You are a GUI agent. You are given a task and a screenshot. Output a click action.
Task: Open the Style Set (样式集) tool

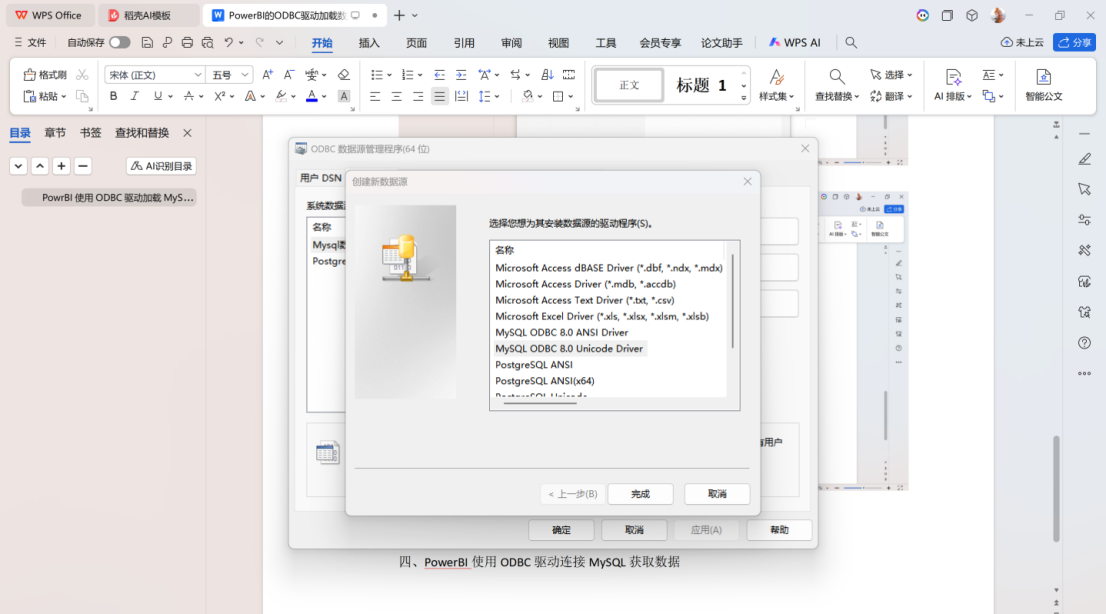(777, 85)
